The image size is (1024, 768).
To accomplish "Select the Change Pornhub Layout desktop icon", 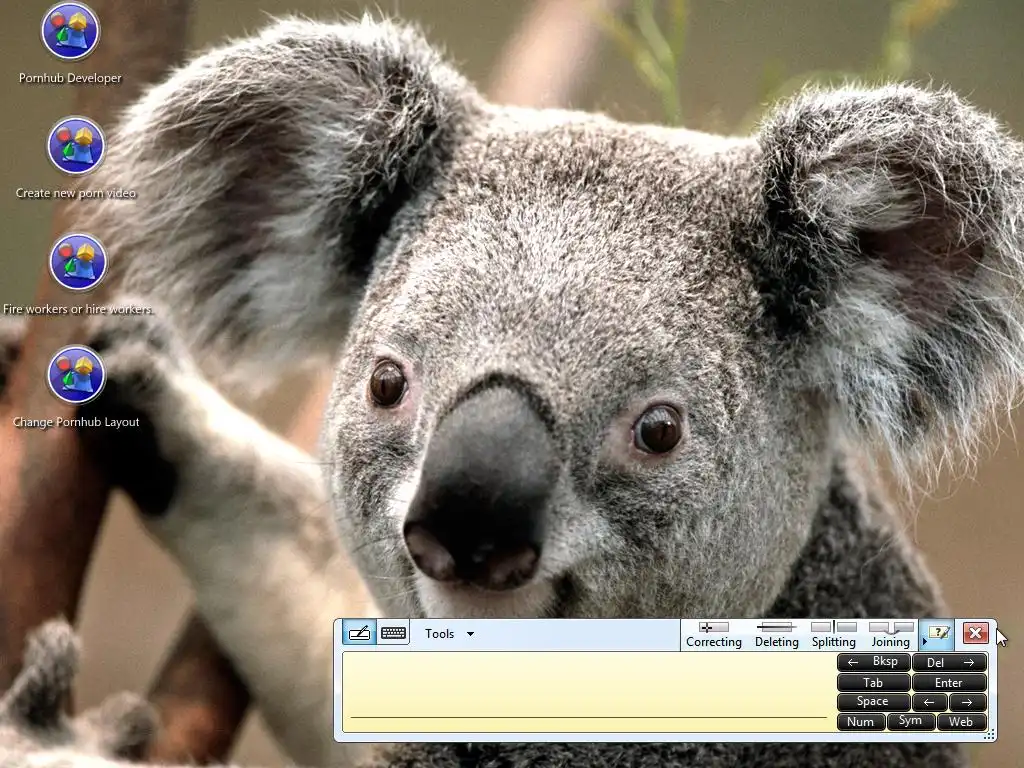I will click(x=76, y=388).
